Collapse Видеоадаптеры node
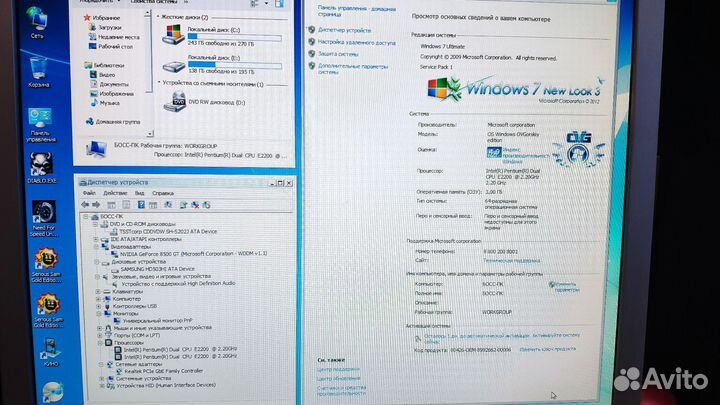Screen dimensions: 720x405 click(x=96, y=247)
